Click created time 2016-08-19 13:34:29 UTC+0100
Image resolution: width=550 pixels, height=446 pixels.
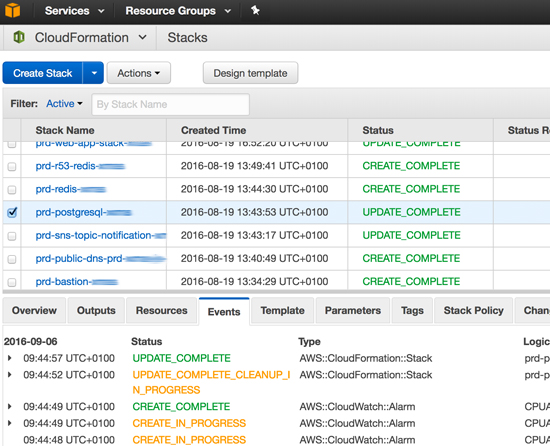point(254,282)
